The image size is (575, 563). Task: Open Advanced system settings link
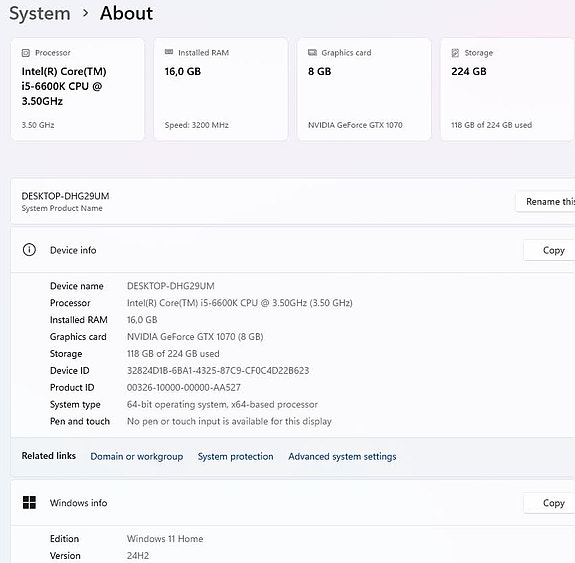click(342, 456)
